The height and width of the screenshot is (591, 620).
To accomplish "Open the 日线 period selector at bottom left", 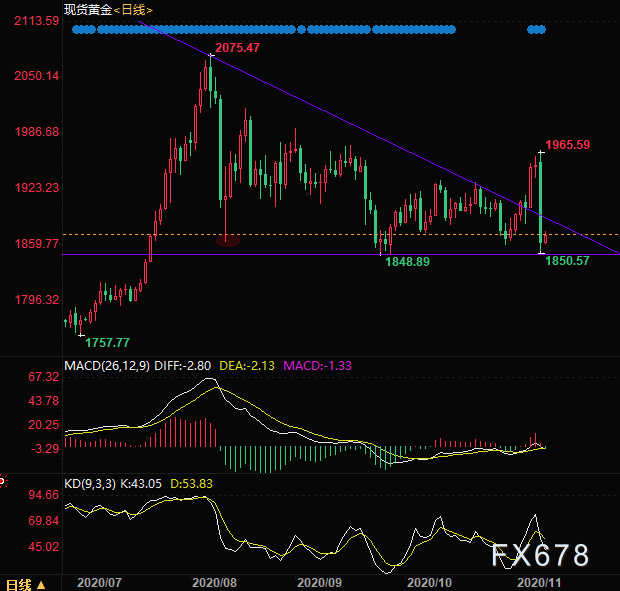I will [x=26, y=585].
